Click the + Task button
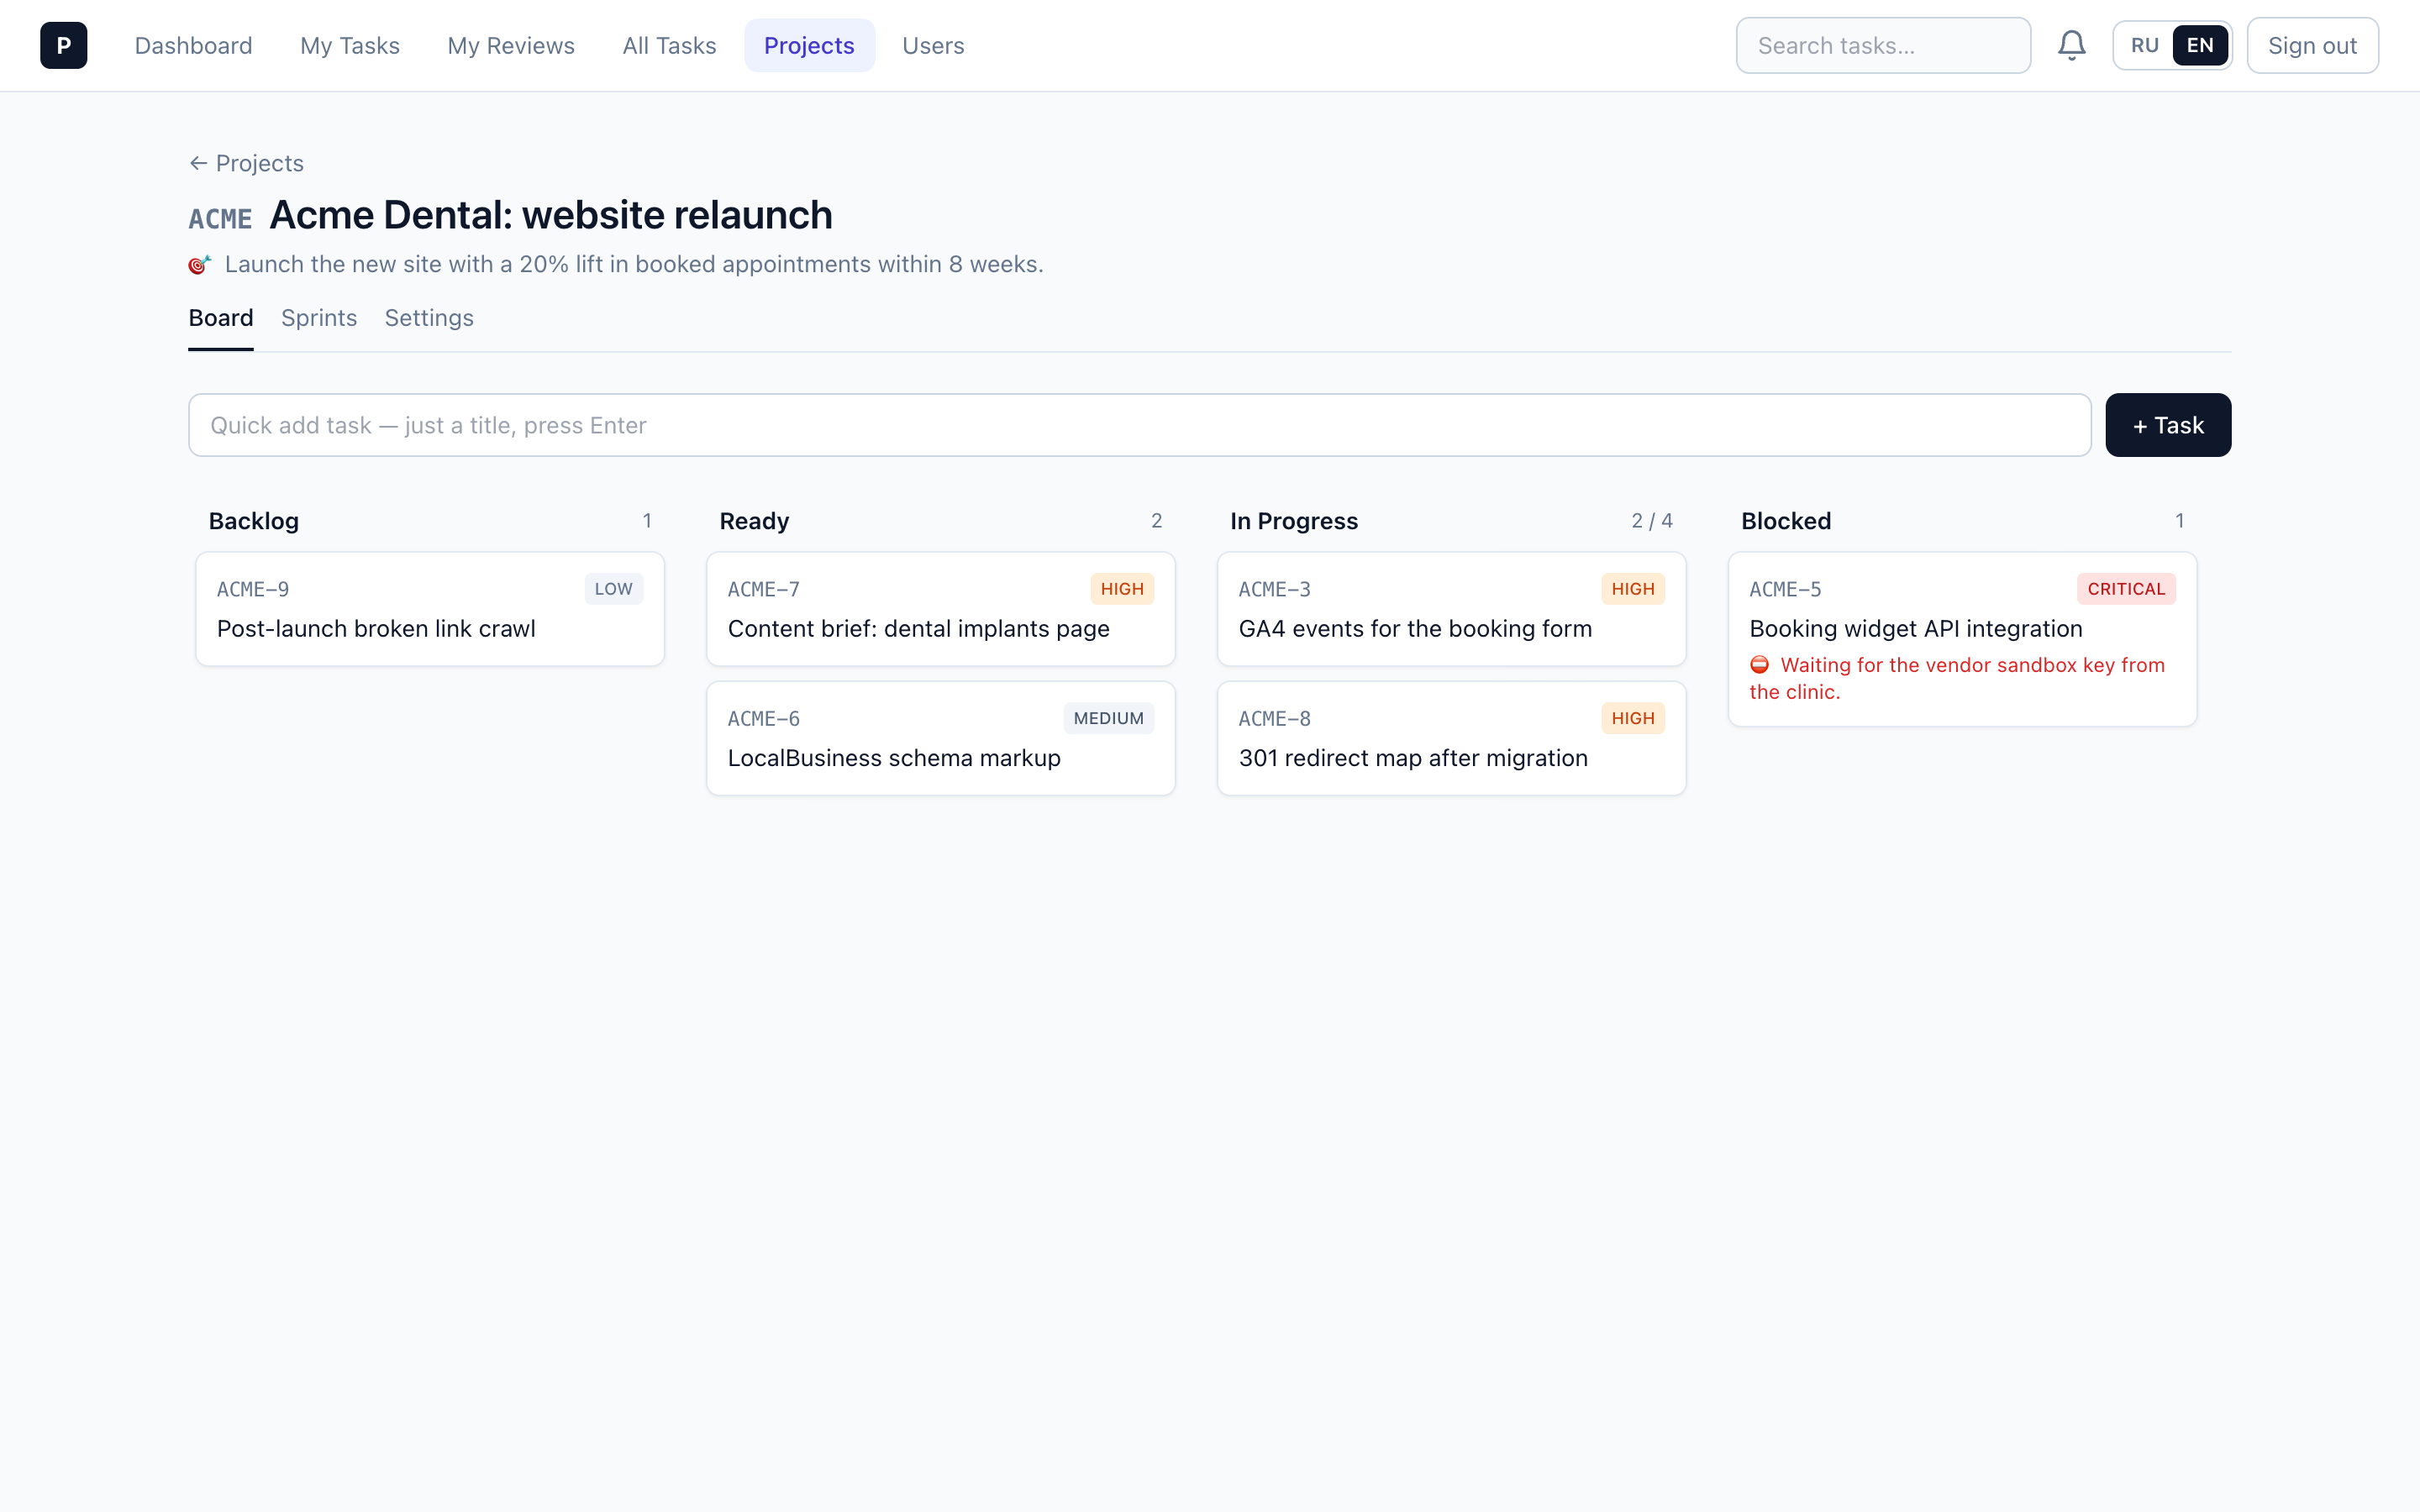Viewport: 2420px width, 1512px height. tap(2167, 425)
